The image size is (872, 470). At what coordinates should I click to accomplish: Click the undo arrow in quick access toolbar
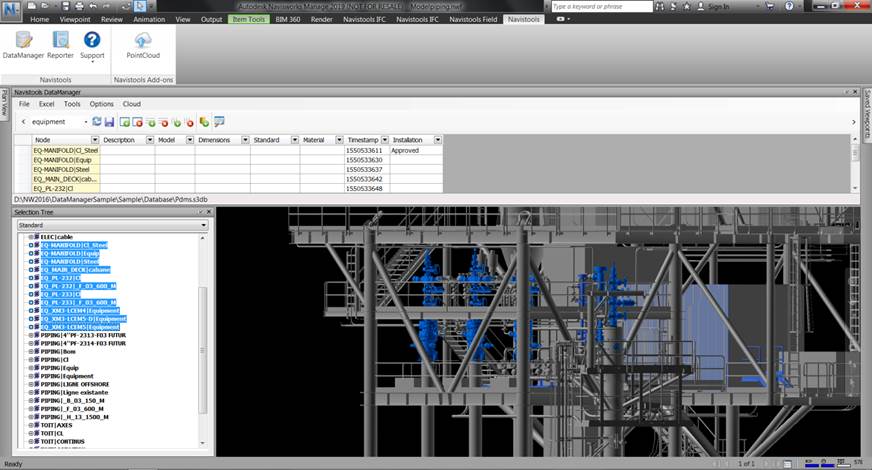(x=92, y=6)
